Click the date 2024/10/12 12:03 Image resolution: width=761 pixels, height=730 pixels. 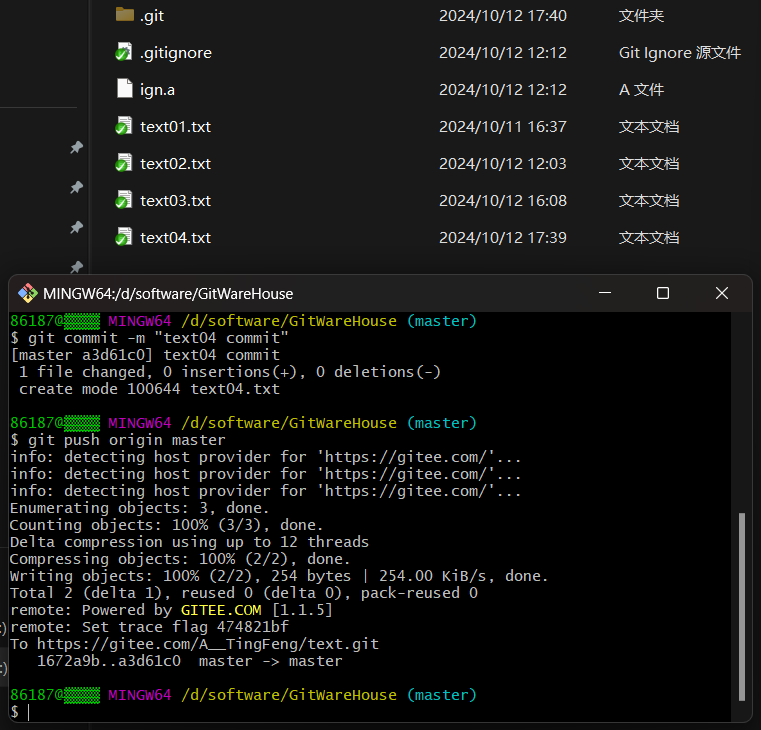(503, 164)
